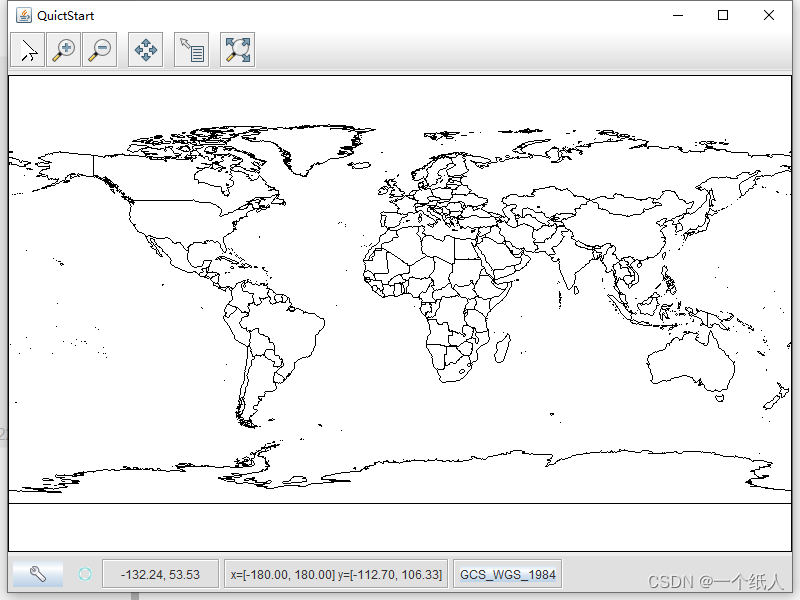Screen dimensions: 800x600
Task: Click the Windows taskbar at screen bottom
Action: (400, 596)
